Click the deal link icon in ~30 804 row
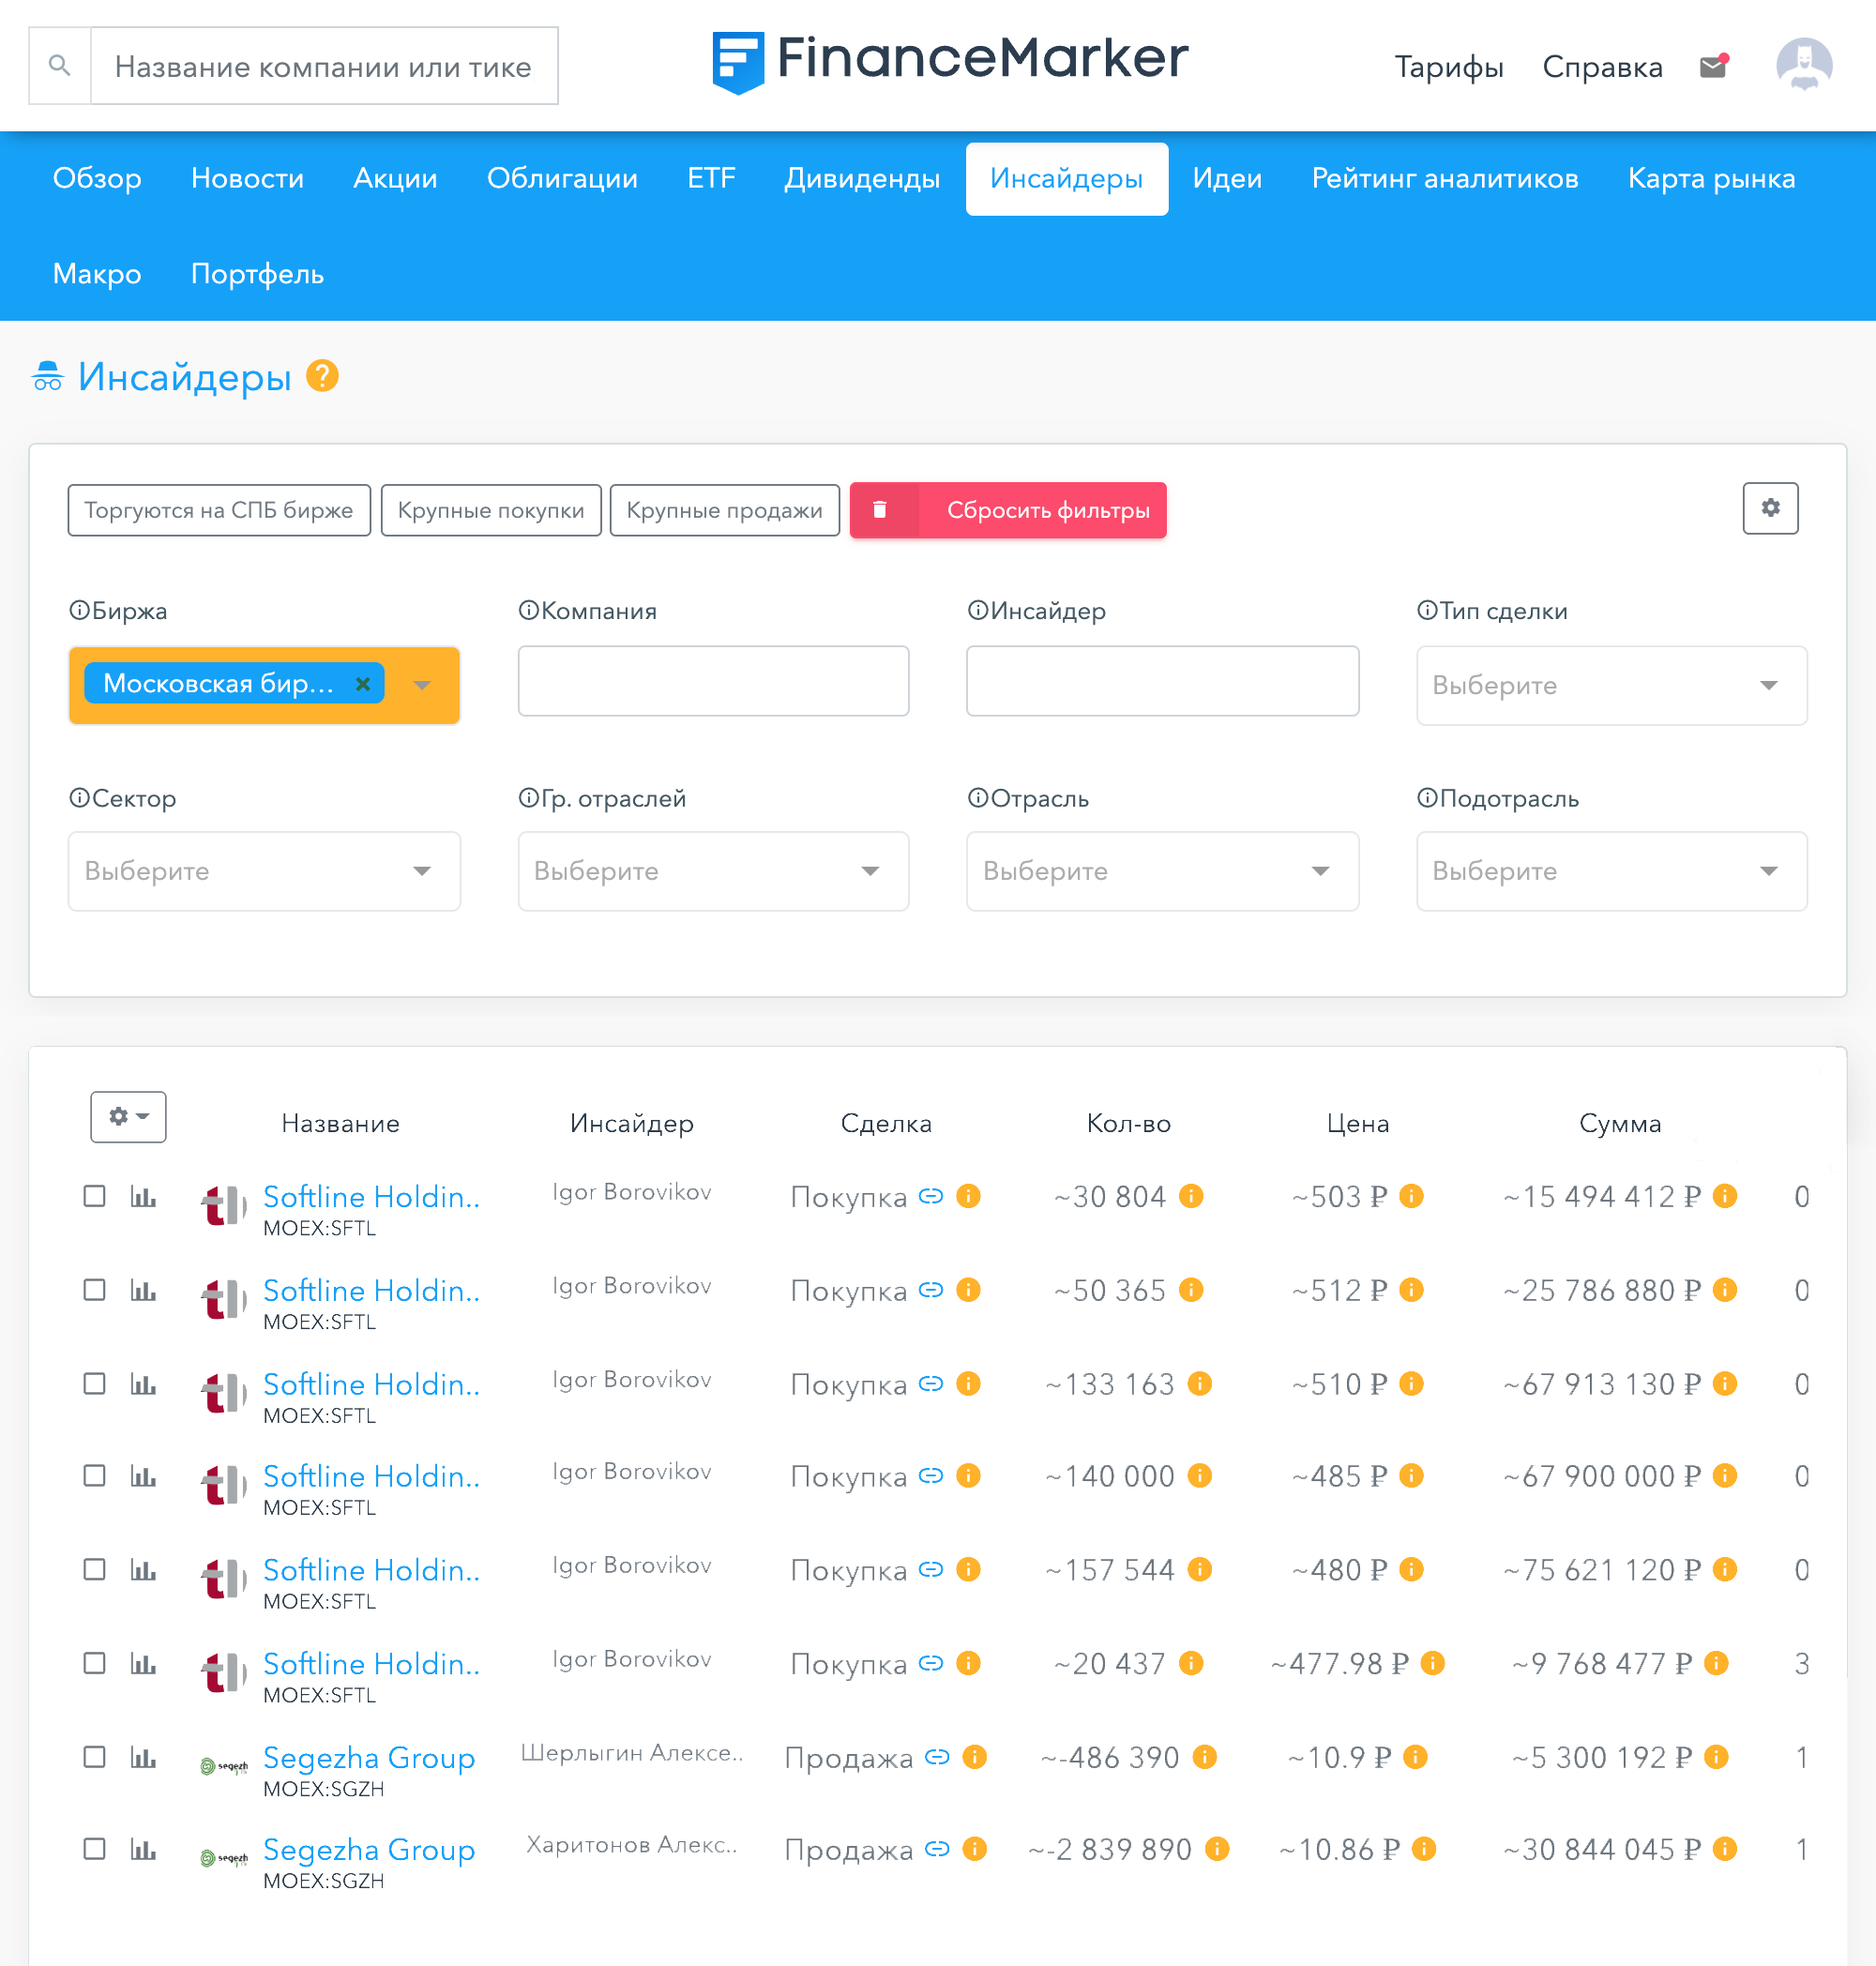 931,1196
